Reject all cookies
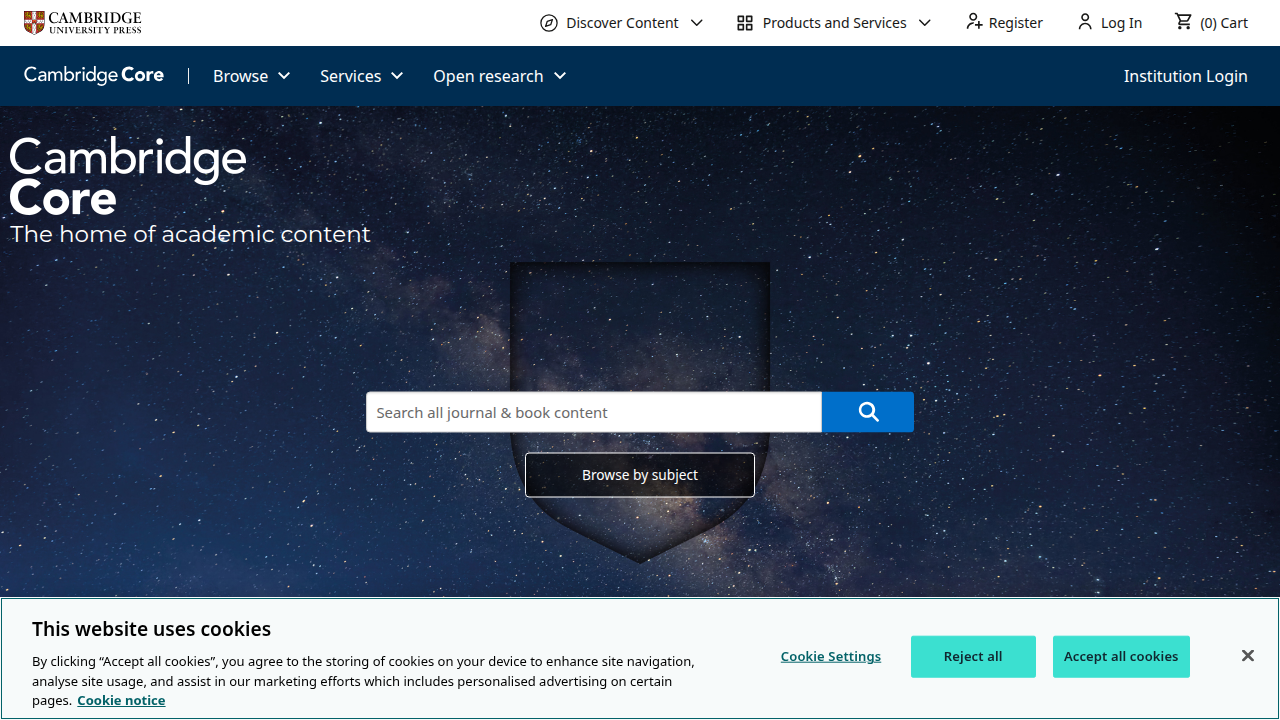Viewport: 1280px width, 720px height. 973,657
